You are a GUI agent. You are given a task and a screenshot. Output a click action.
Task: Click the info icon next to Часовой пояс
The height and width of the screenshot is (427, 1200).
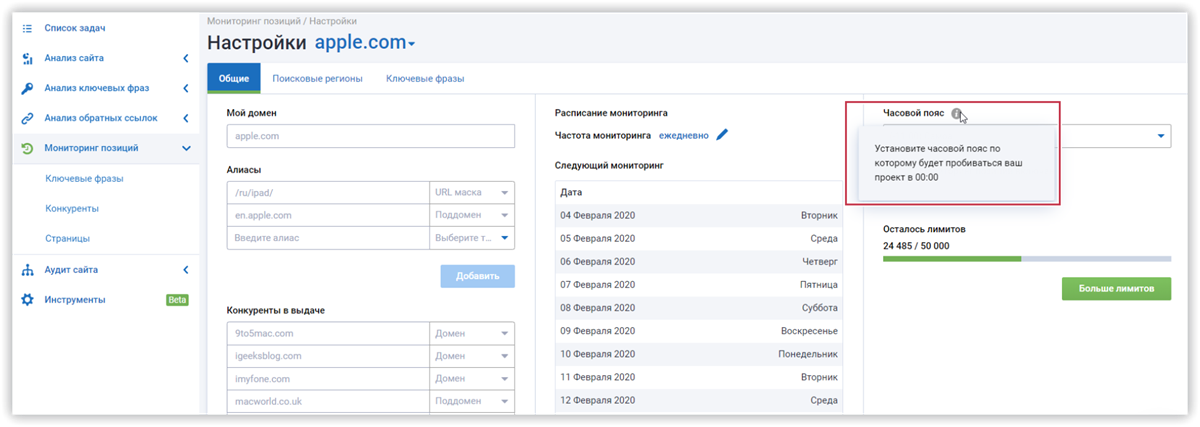click(x=957, y=114)
